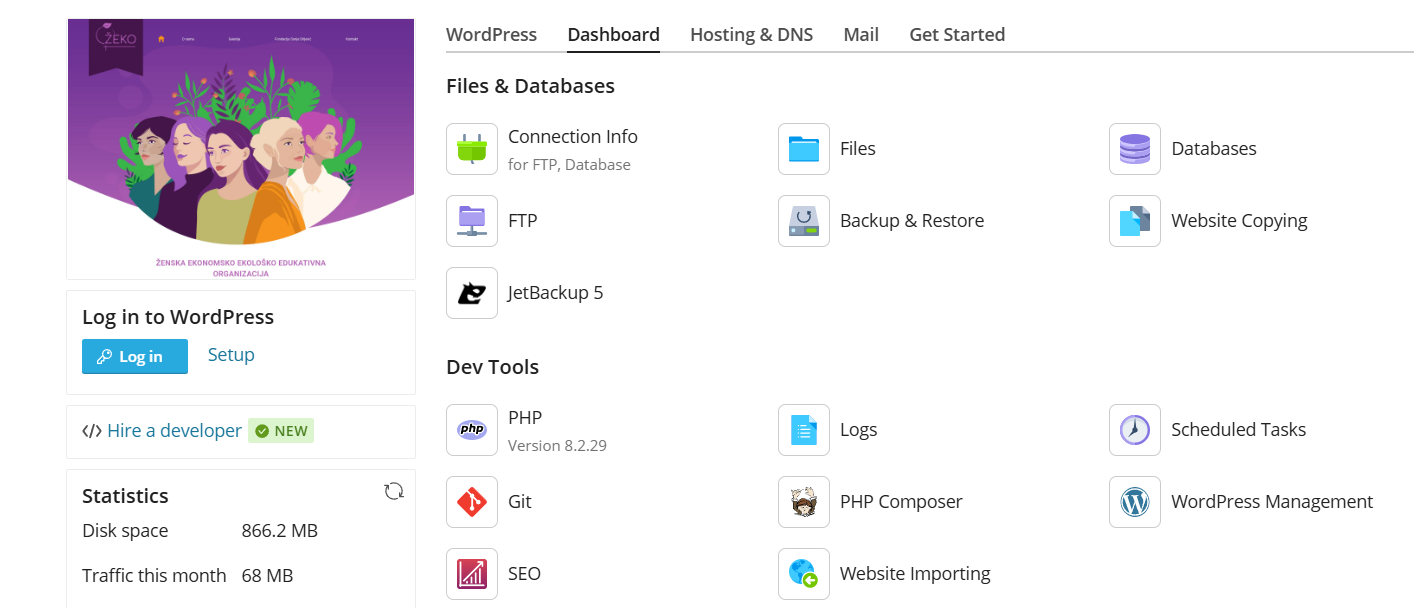The image size is (1414, 608).
Task: Click the Dev Tools heading
Action: (492, 367)
